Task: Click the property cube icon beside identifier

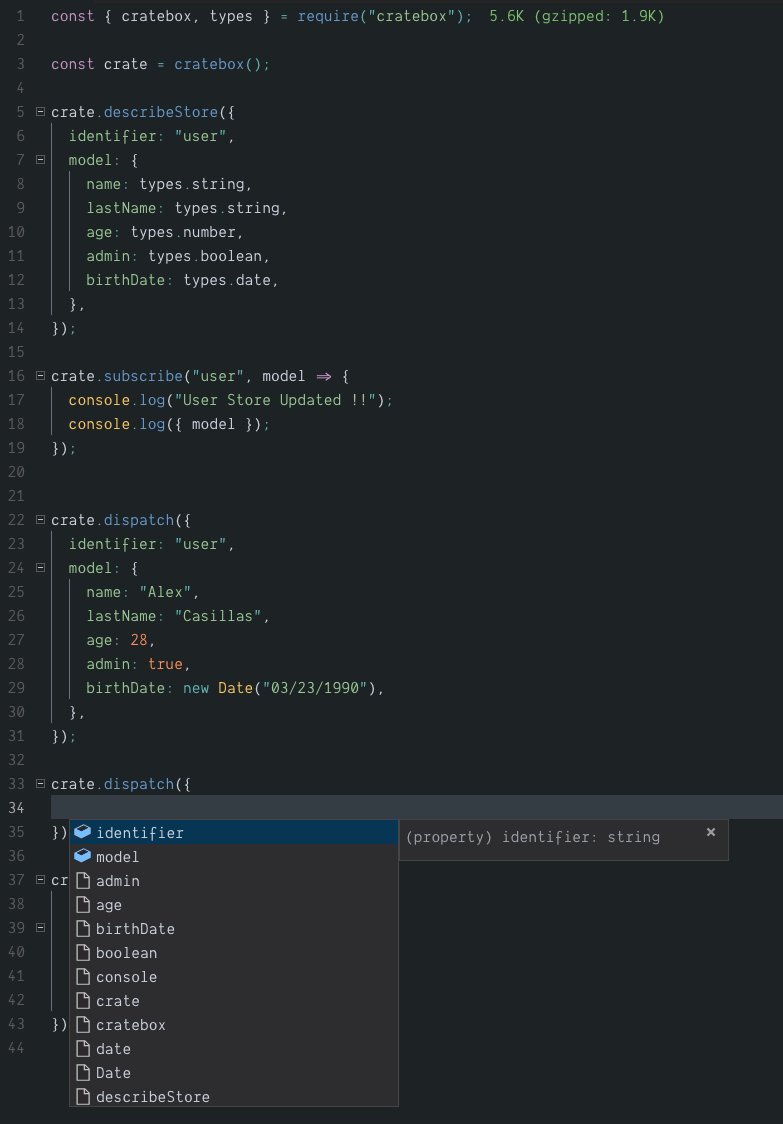Action: click(83, 832)
